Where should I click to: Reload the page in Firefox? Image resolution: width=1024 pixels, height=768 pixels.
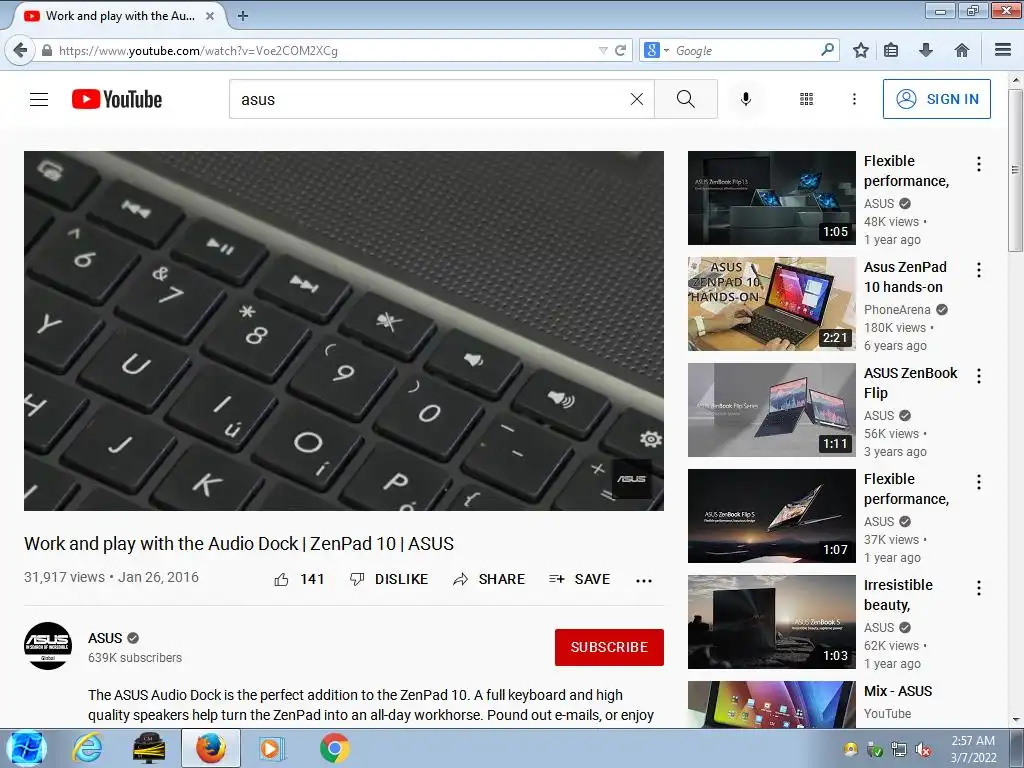[620, 50]
